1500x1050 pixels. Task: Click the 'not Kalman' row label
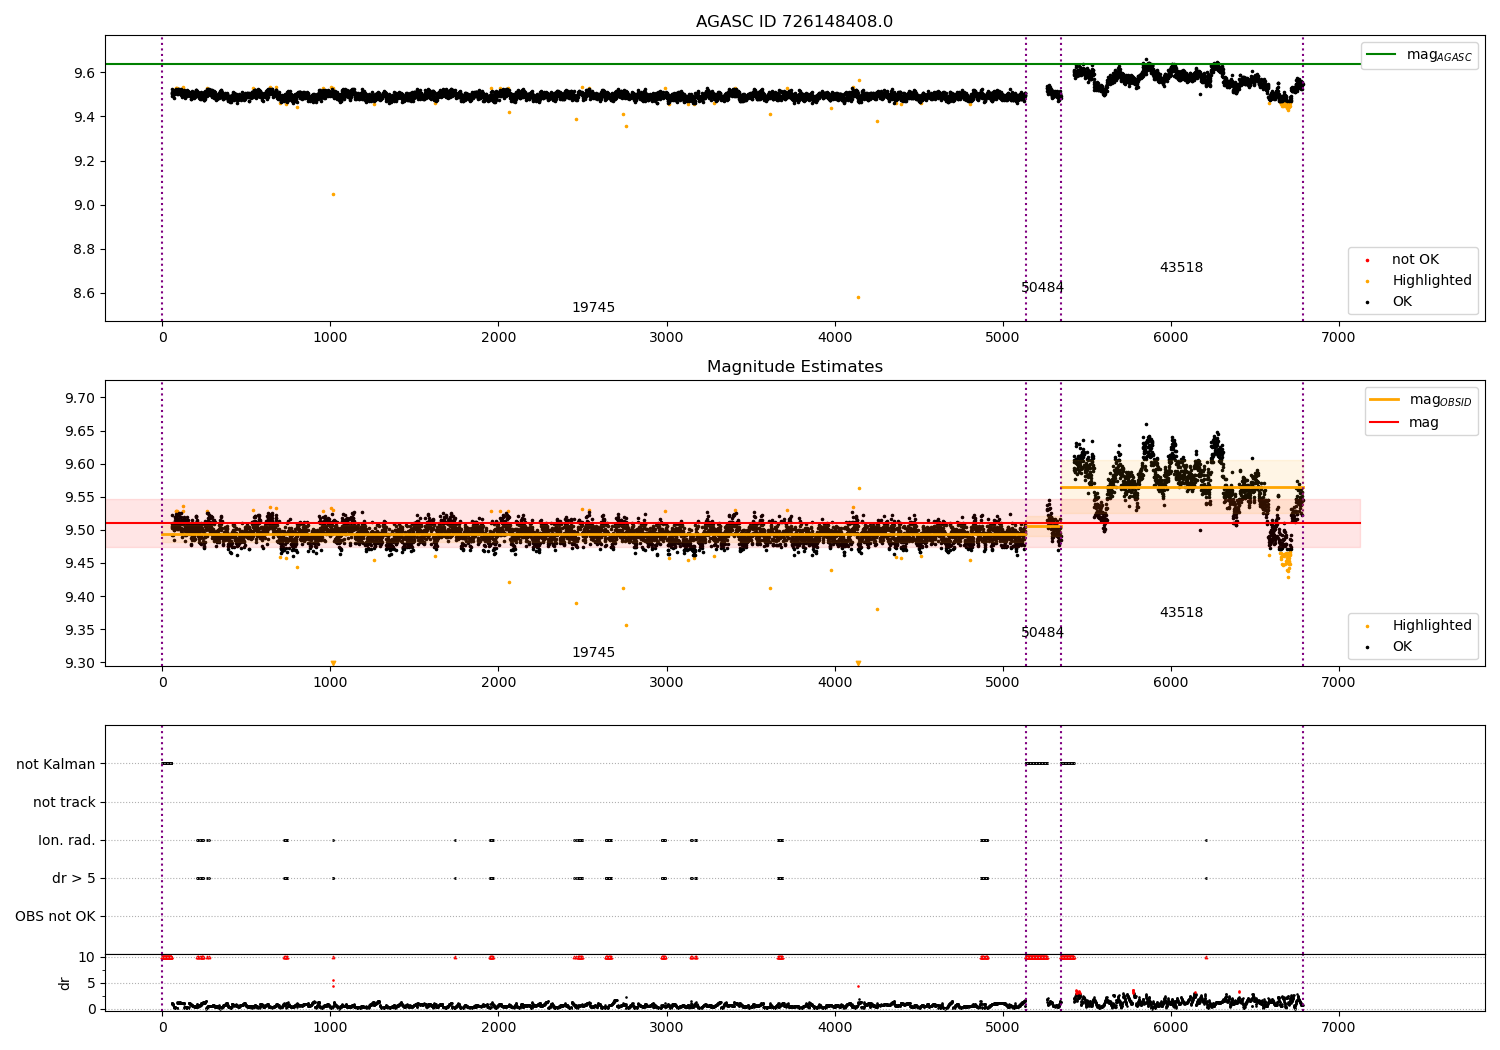click(56, 764)
